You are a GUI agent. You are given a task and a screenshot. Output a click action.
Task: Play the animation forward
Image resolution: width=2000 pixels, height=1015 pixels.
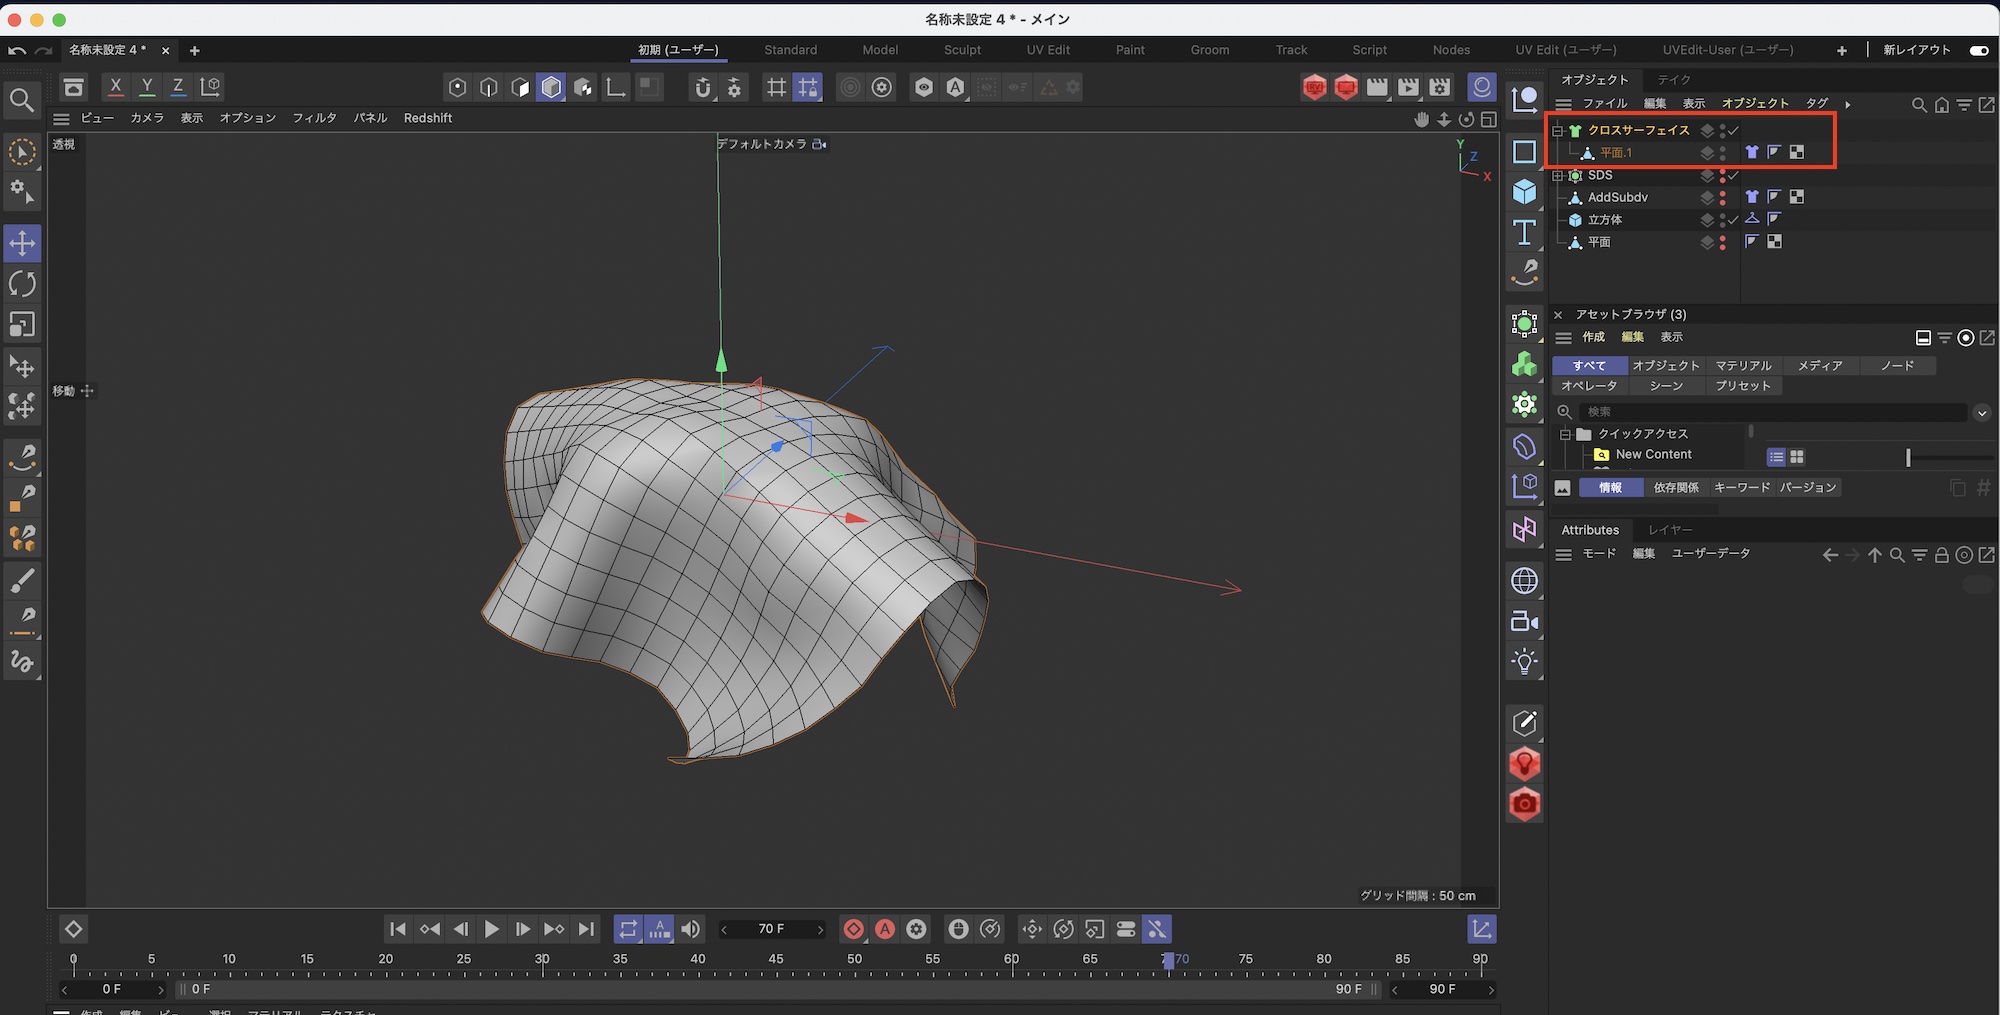pos(491,929)
